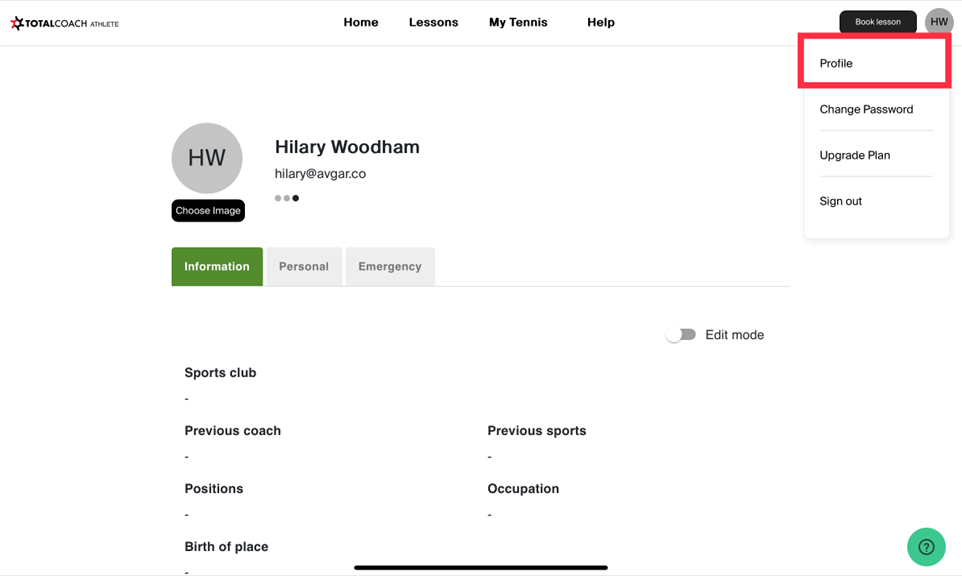The height and width of the screenshot is (576, 962).
Task: Click the hilary@avgar.co email text
Action: pos(320,174)
